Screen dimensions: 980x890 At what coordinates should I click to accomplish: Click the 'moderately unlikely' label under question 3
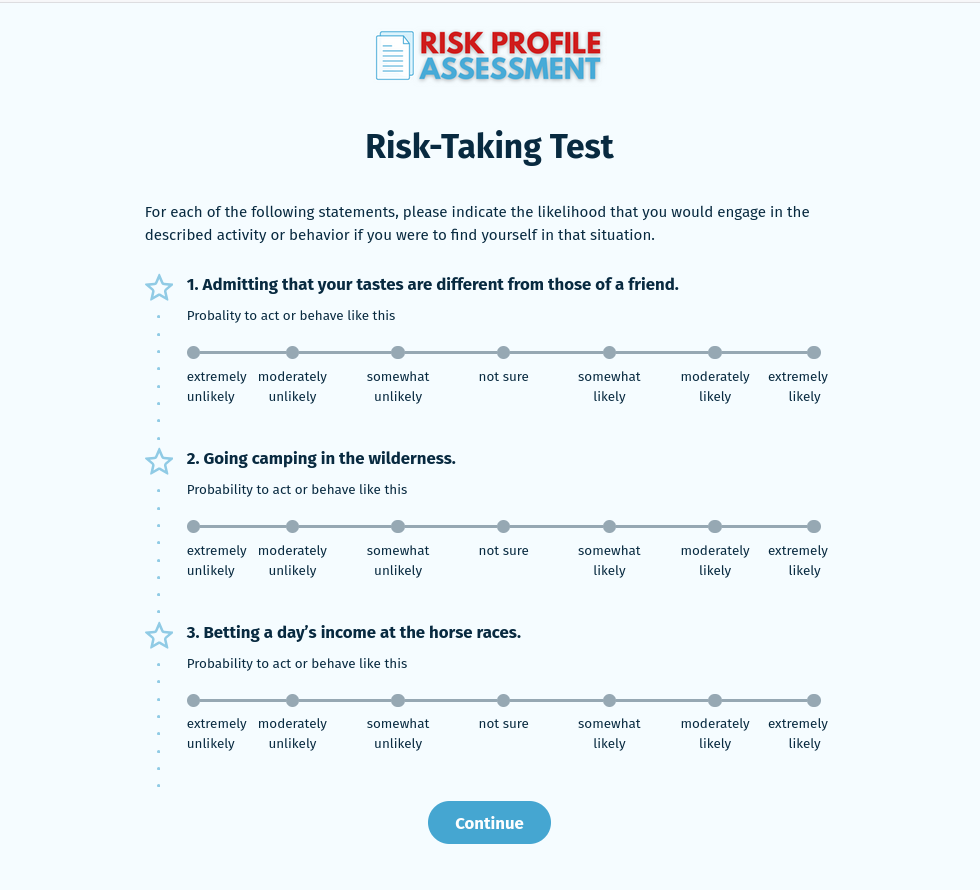292,733
